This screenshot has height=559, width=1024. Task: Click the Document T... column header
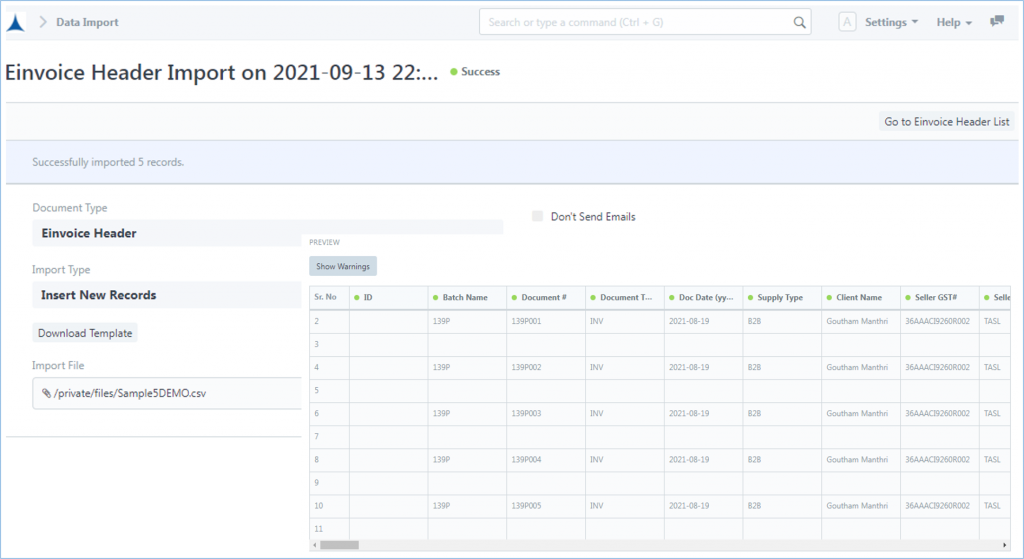625,297
